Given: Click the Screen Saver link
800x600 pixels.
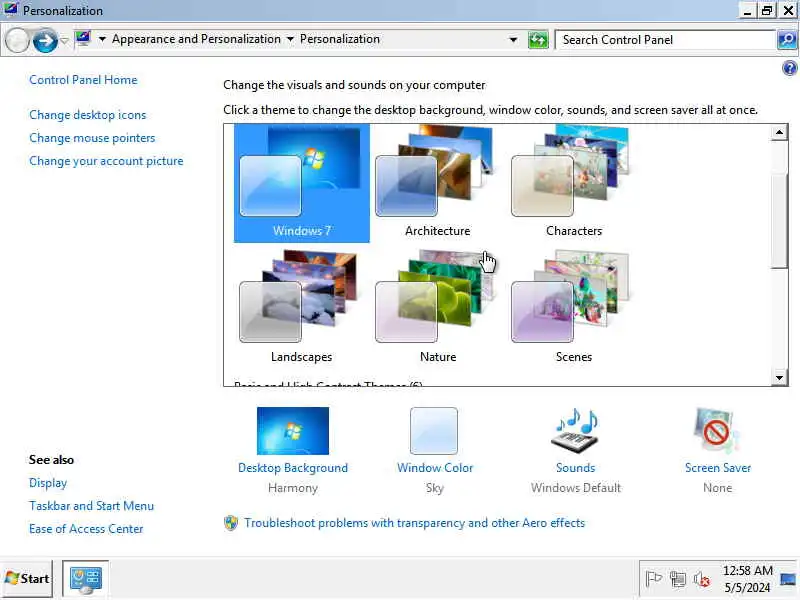Looking at the screenshot, I should [x=717, y=468].
